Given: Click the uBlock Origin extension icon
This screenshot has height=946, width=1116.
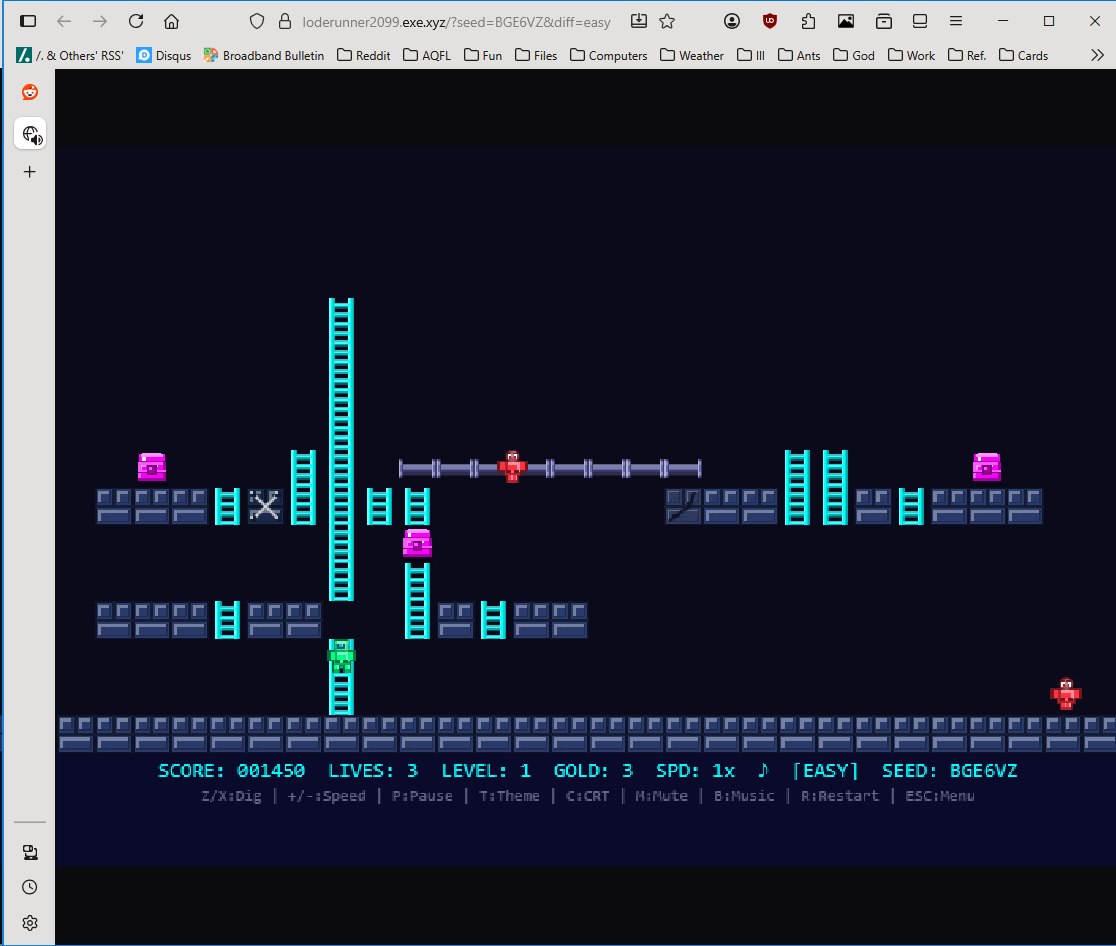Looking at the screenshot, I should [x=769, y=21].
